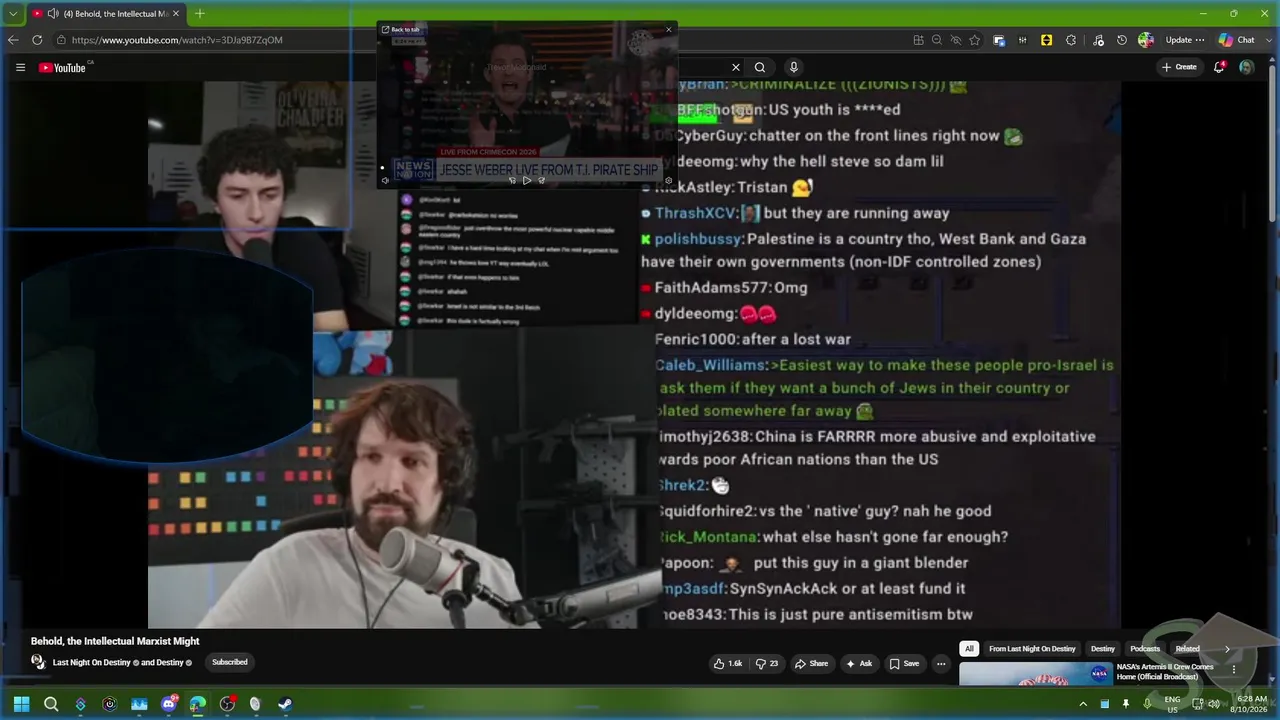Viewport: 1280px width, 720px height.
Task: Close the picture-in-picture mini player
Action: (x=669, y=29)
